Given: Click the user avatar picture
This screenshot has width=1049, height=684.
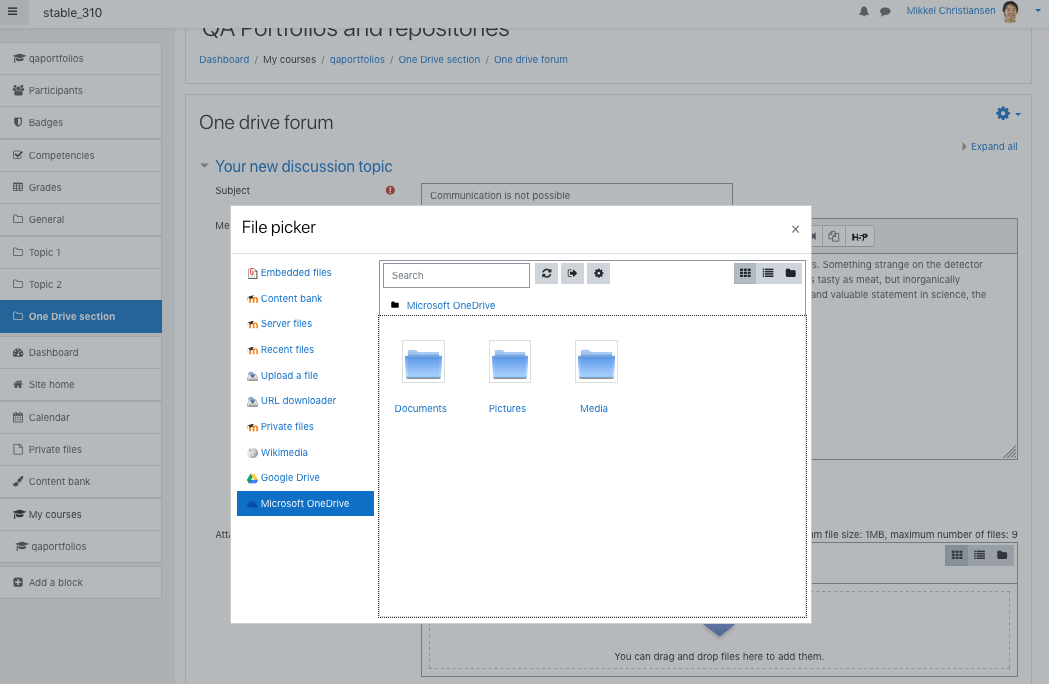Looking at the screenshot, I should coord(1010,11).
